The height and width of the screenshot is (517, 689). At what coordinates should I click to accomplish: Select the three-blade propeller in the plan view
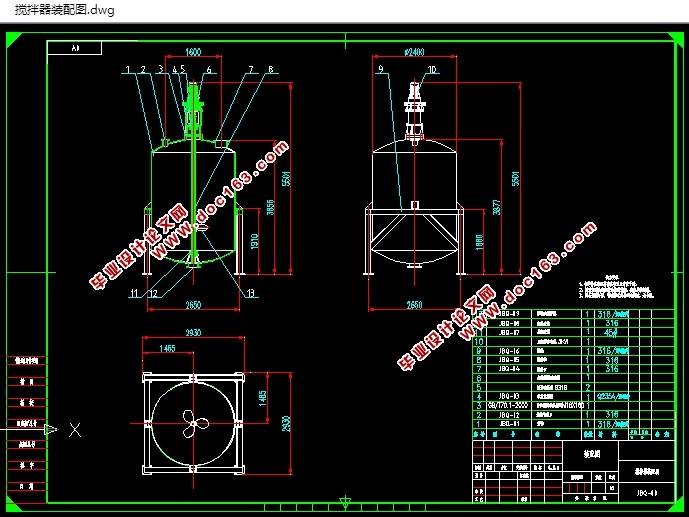[194, 423]
